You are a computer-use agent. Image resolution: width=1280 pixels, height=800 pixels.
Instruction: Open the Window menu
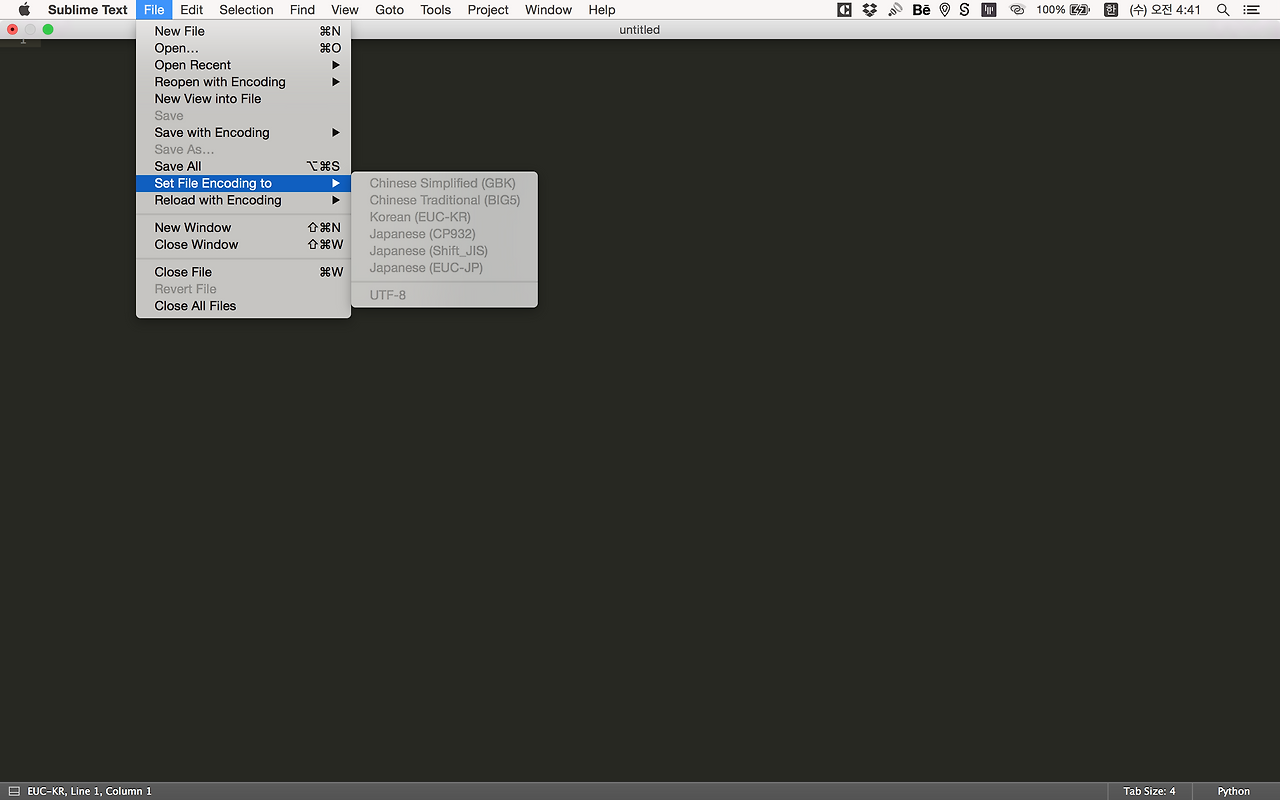(x=549, y=10)
